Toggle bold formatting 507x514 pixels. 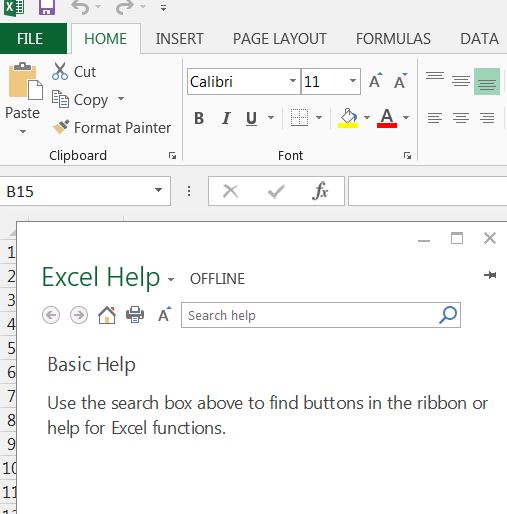click(199, 118)
